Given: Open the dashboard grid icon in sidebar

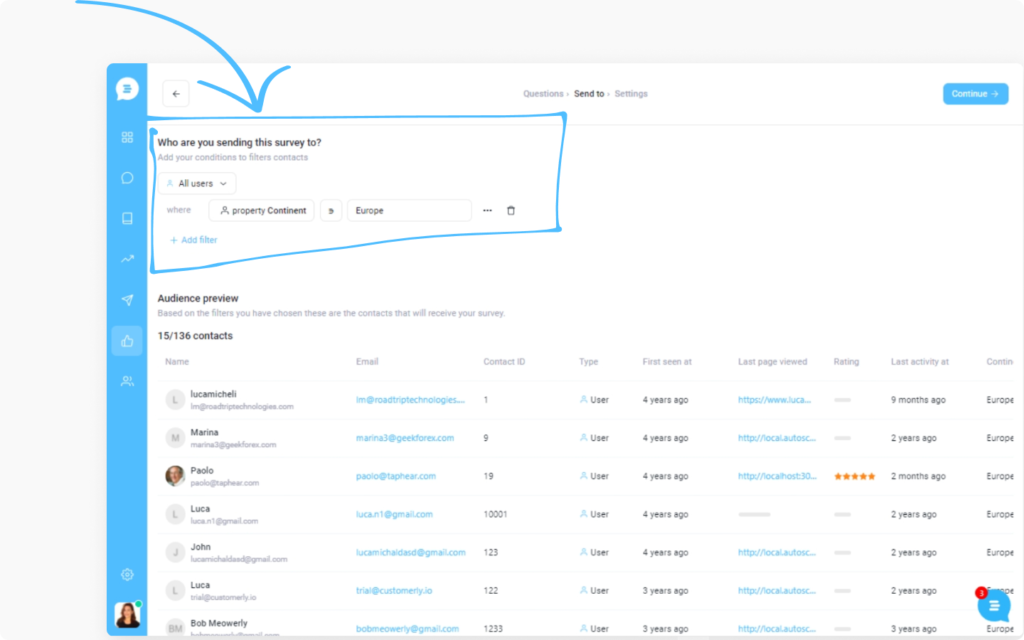Looking at the screenshot, I should [x=127, y=137].
